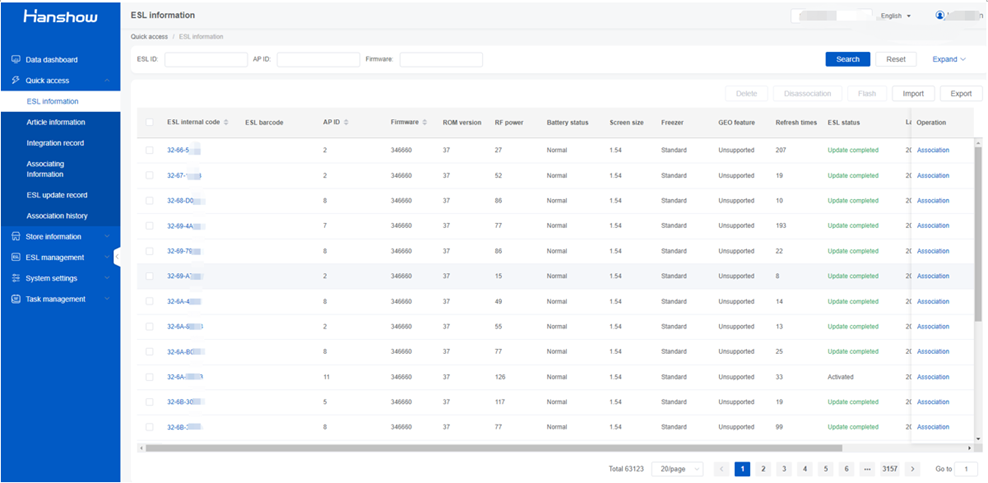Screen dimensions: 988x483
Task: Open ESL update record in the sidebar
Action: (60, 195)
